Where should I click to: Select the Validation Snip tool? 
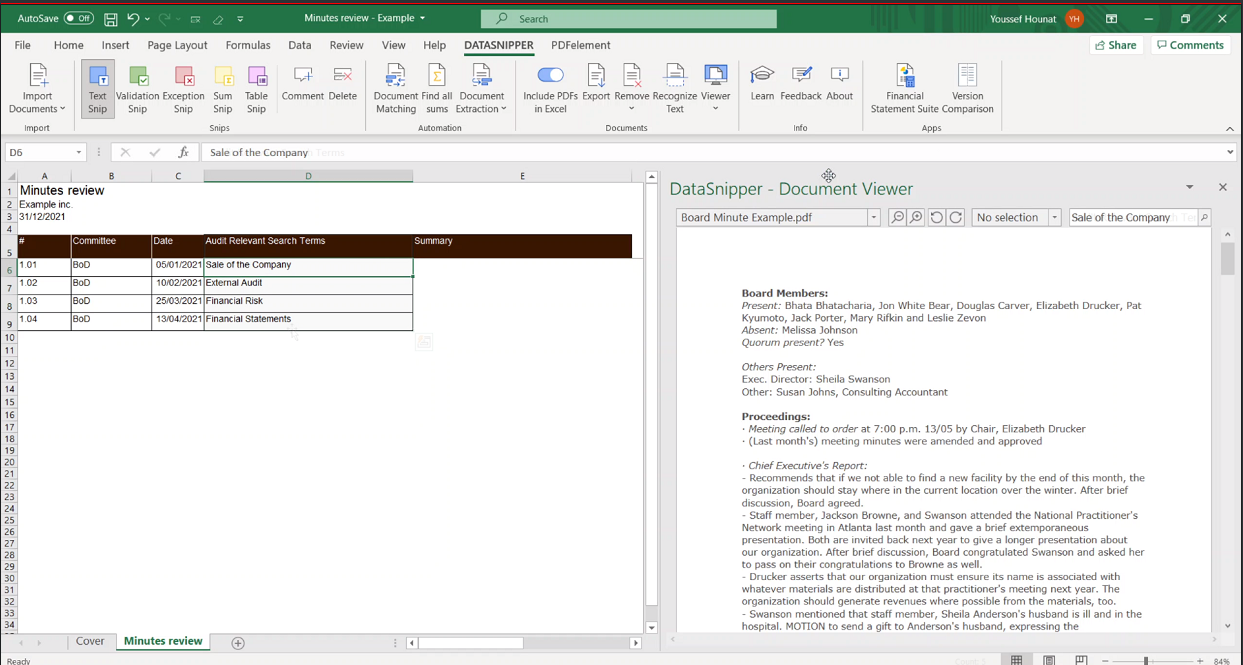pos(138,88)
